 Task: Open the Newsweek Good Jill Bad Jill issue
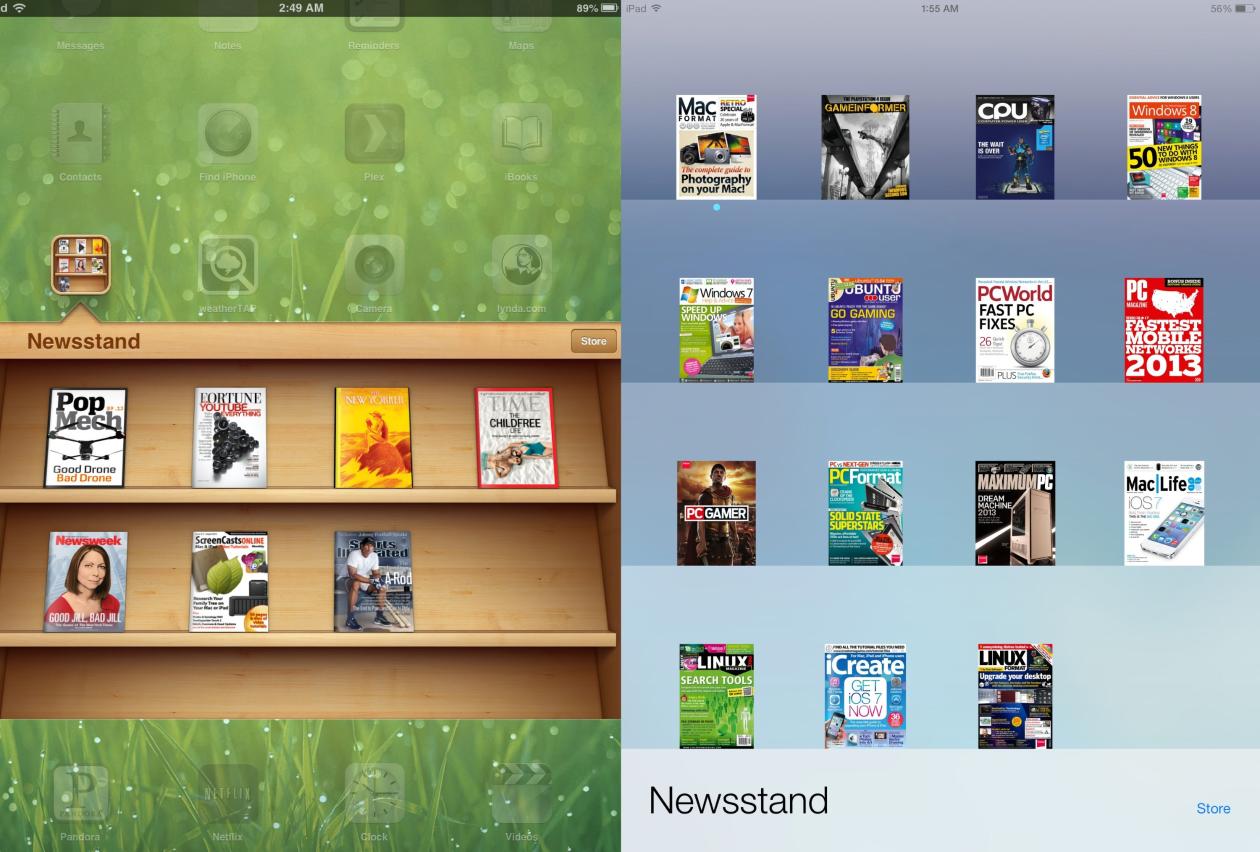[x=86, y=582]
